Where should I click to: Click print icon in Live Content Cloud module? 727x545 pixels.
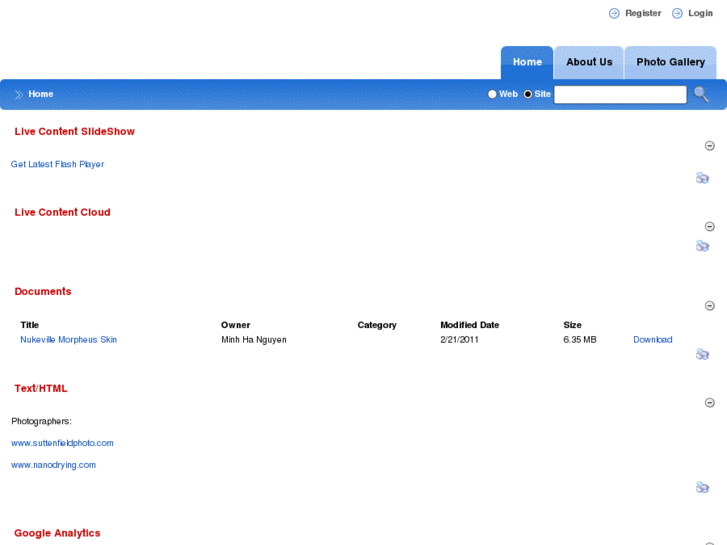click(x=702, y=245)
